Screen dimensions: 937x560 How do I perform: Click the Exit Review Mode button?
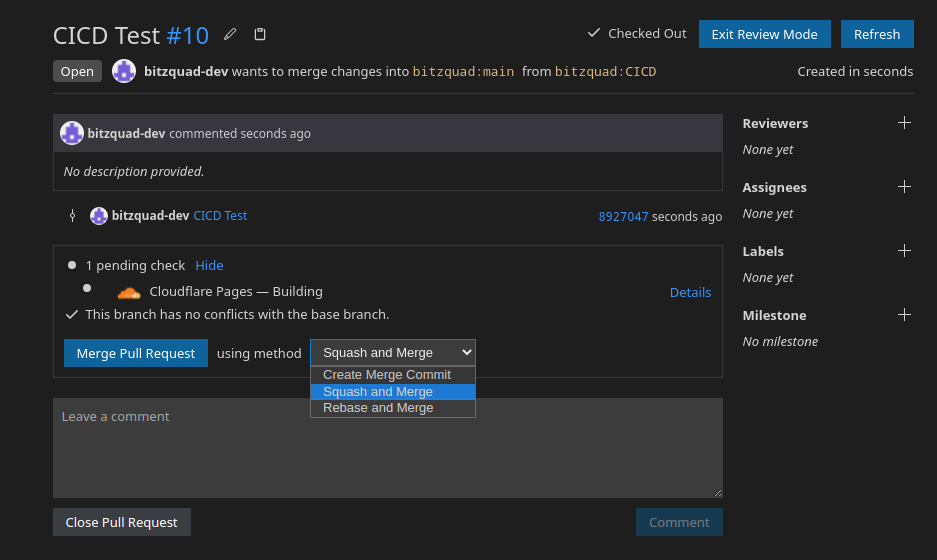pyautogui.click(x=764, y=34)
